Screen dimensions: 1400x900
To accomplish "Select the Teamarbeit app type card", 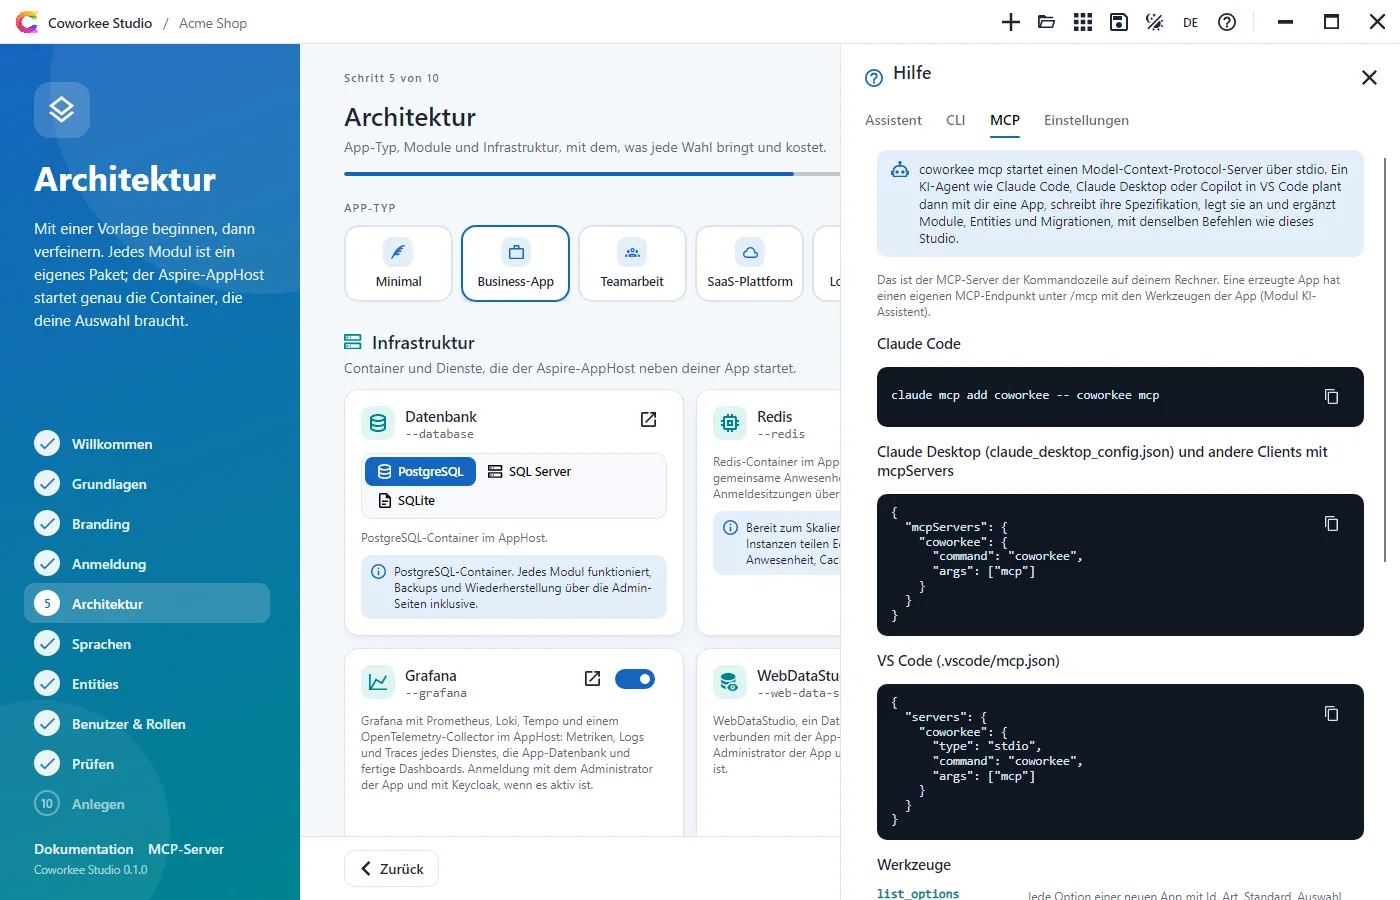I will [633, 263].
